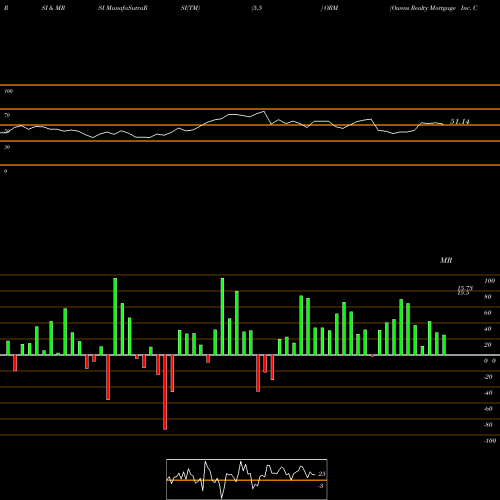
Task: Click the tallest red bar reaching -90
Action: (x=165, y=392)
